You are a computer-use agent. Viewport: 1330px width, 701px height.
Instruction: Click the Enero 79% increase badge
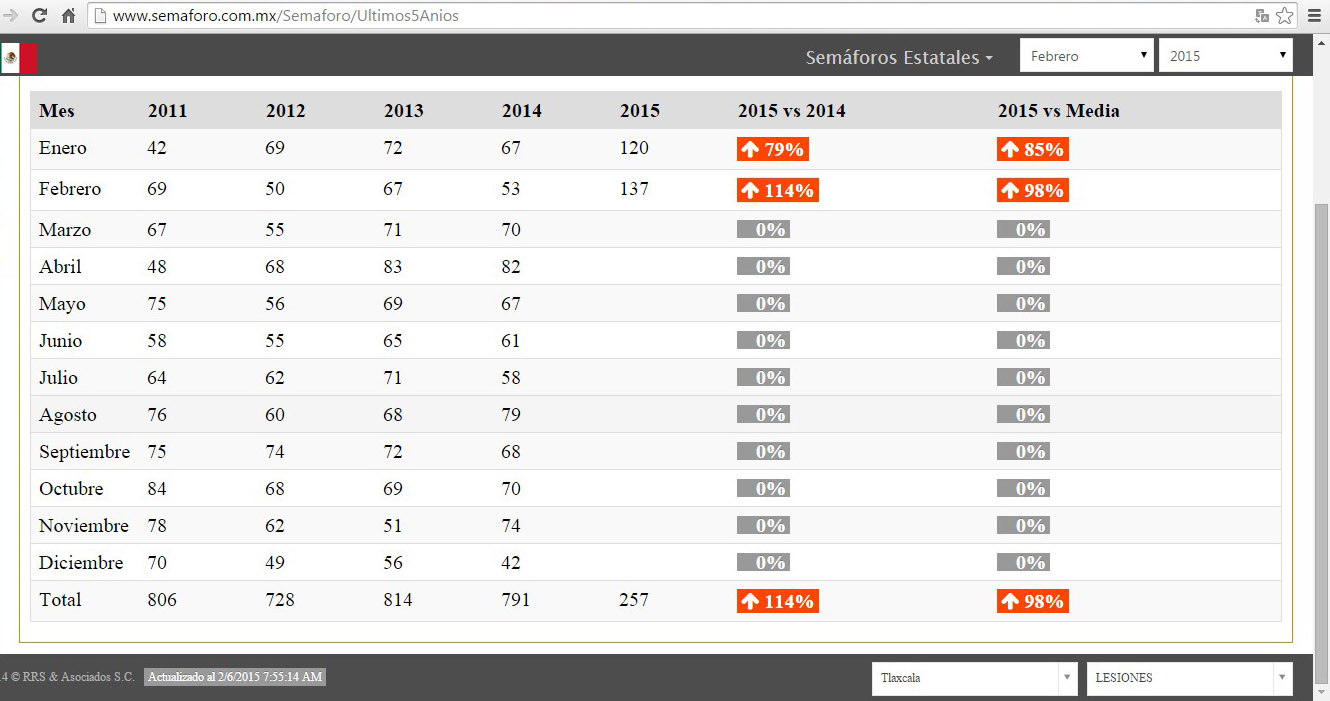pos(773,149)
